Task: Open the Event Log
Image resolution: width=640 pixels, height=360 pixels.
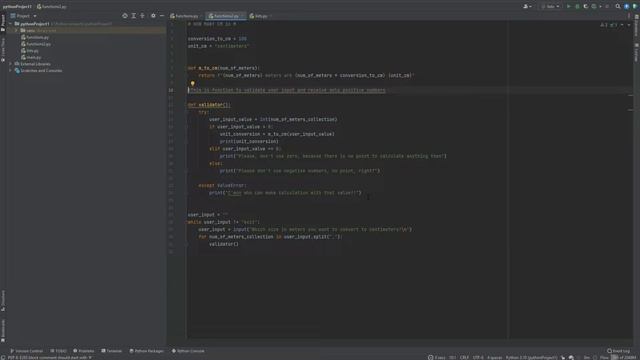Action: (618, 351)
